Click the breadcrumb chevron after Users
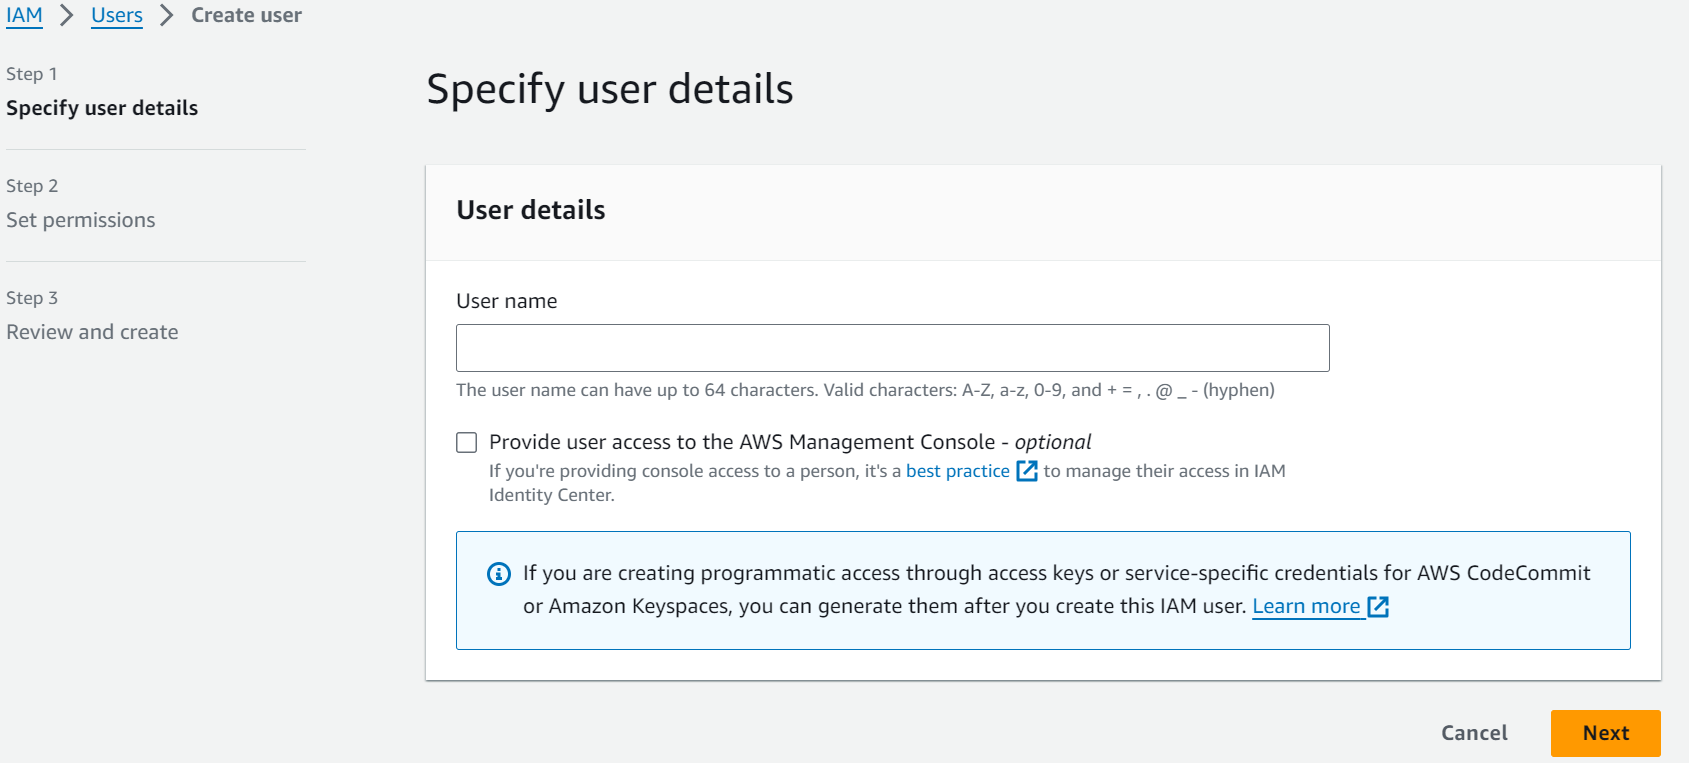Screen dimensions: 1689x763 point(167,15)
